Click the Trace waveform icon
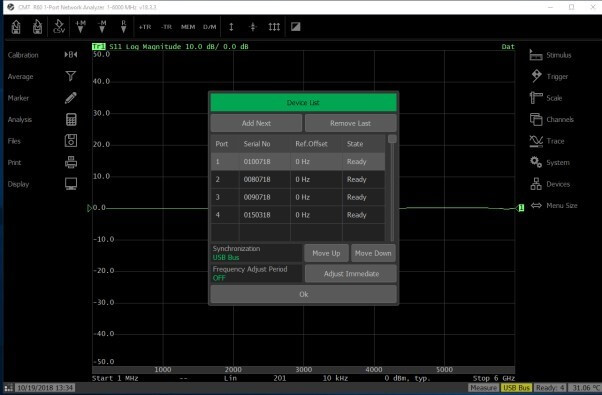This screenshot has height=395, width=602. tap(536, 141)
